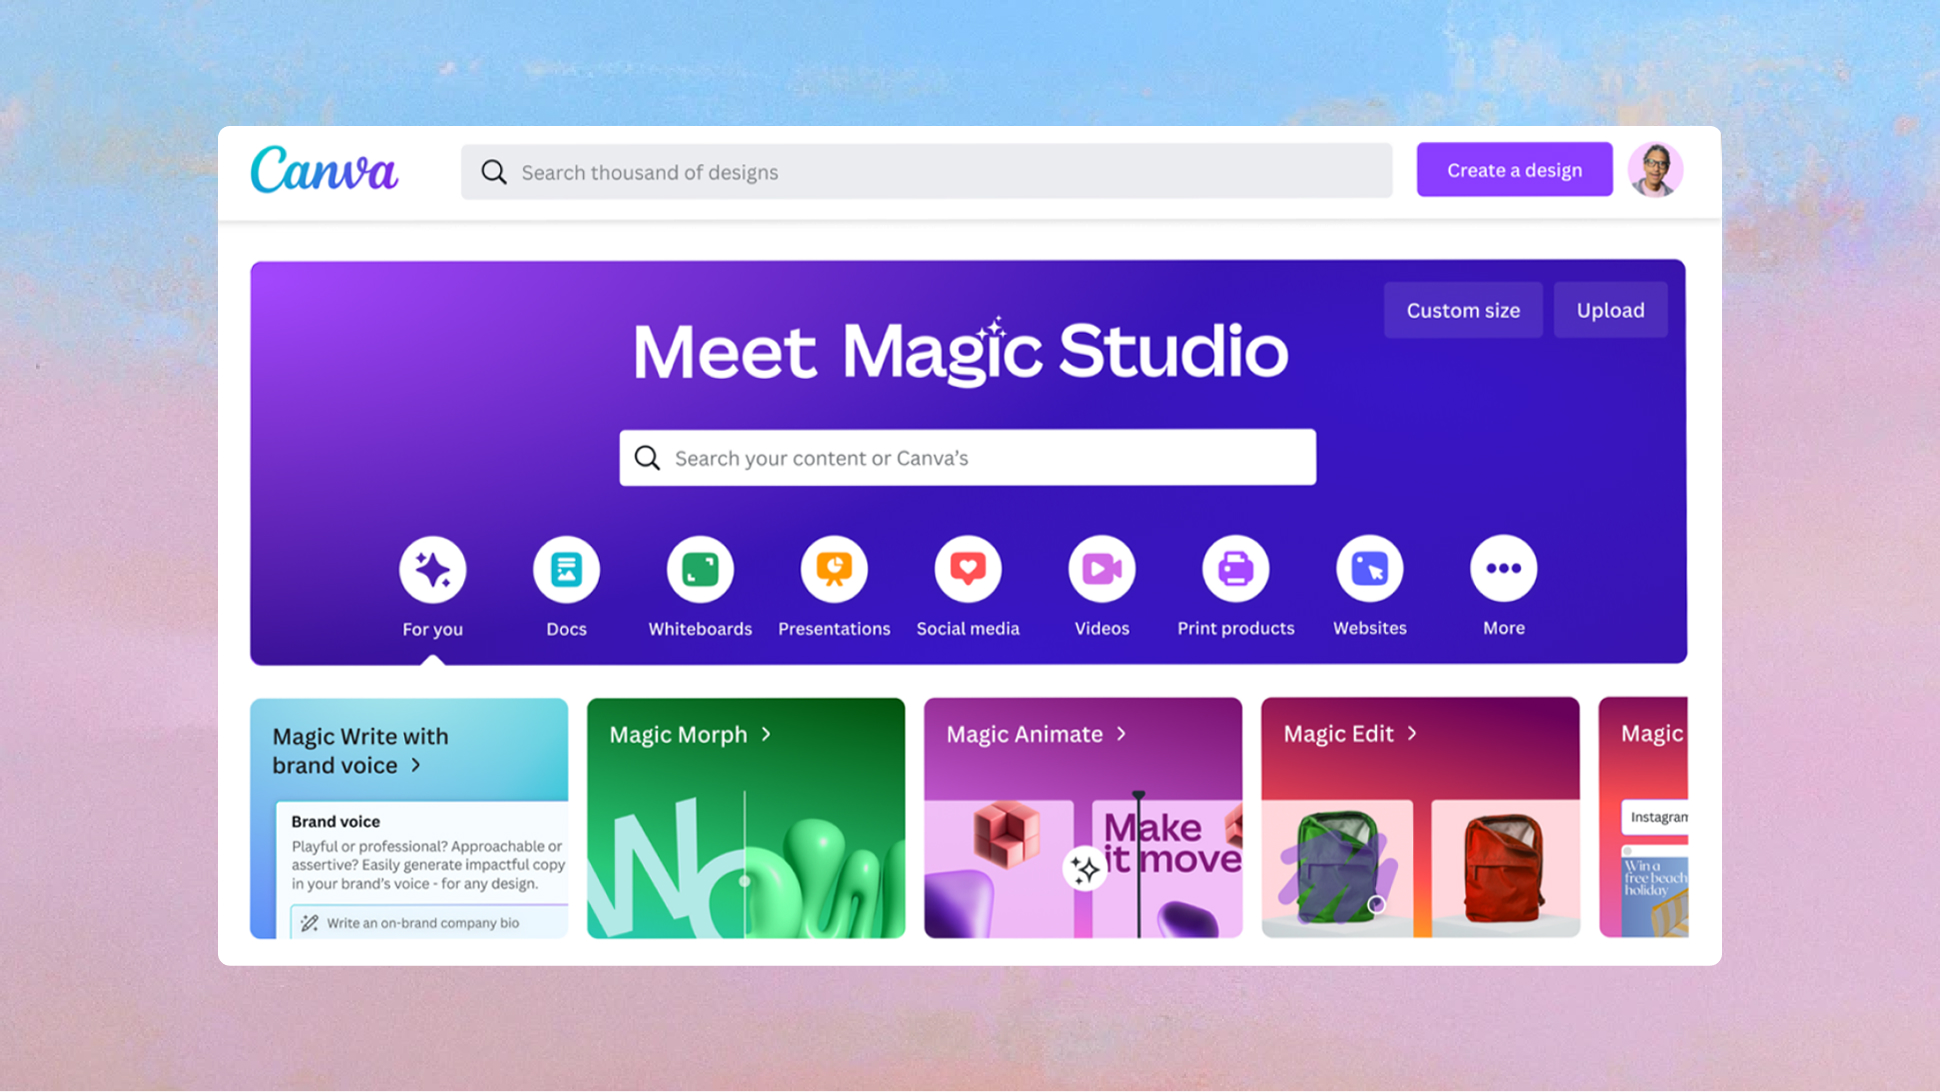1940x1092 pixels.
Task: Open the Presentations tool icon
Action: [x=833, y=569]
